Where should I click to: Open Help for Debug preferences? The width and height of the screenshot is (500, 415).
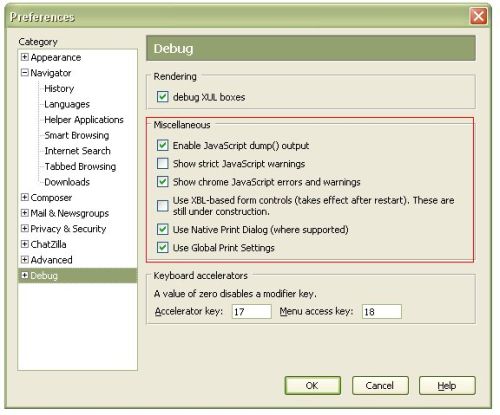point(447,386)
